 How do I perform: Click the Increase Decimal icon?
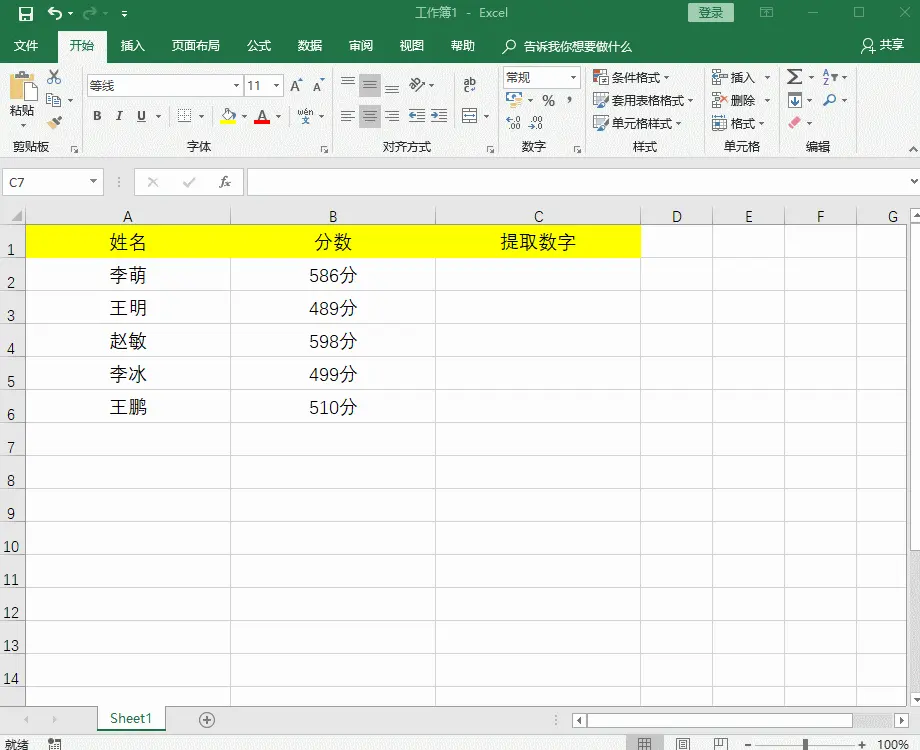[x=511, y=120]
